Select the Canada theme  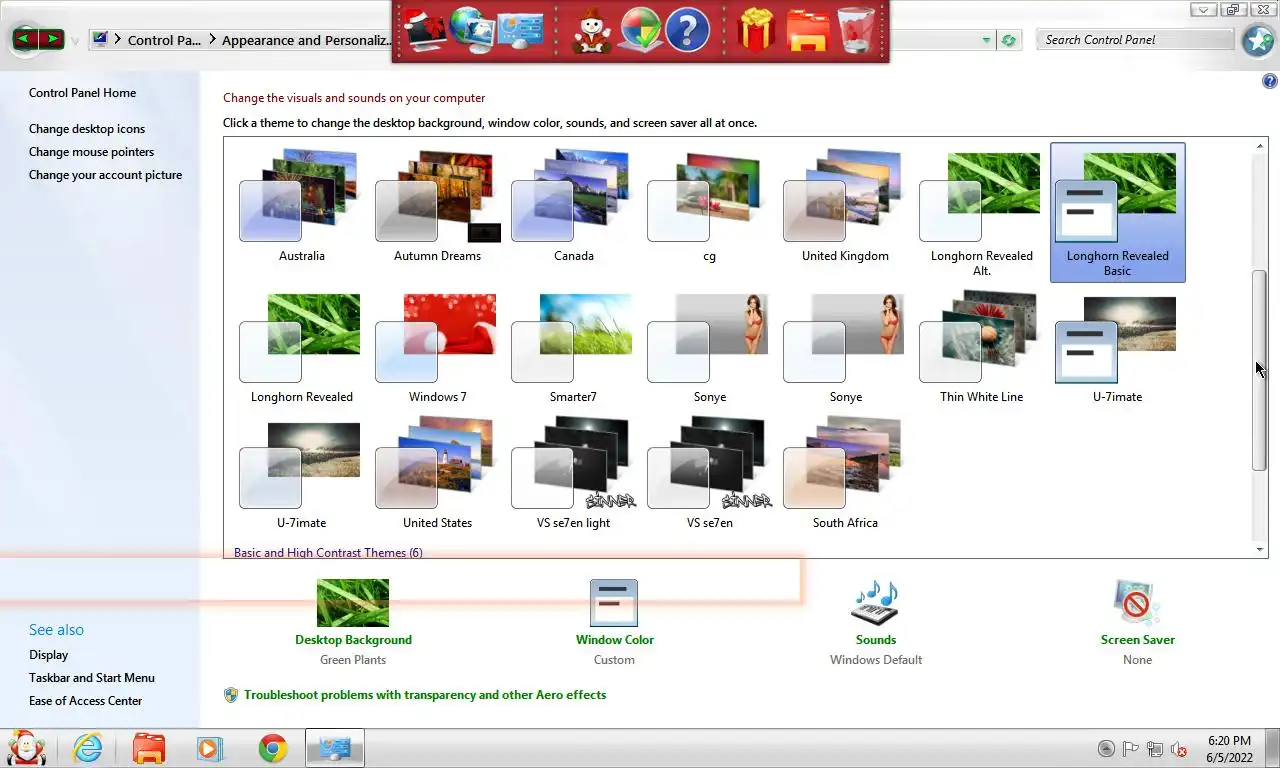[573, 207]
